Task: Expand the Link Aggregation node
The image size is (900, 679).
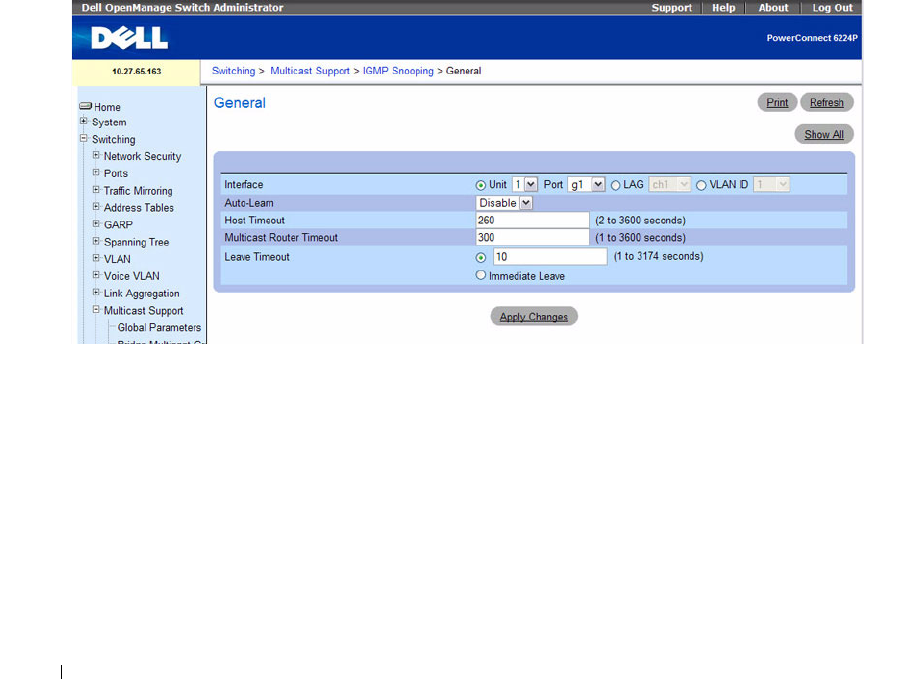Action: click(x=96, y=292)
